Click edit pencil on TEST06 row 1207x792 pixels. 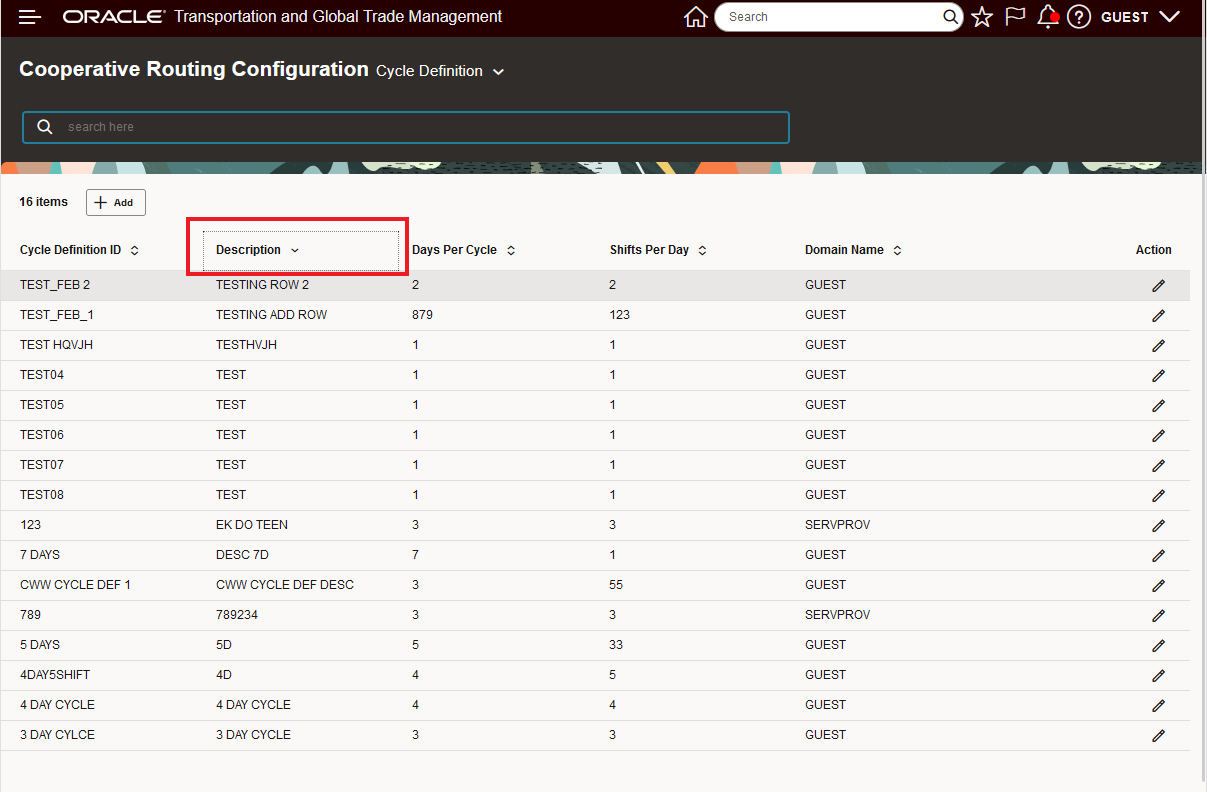point(1158,435)
